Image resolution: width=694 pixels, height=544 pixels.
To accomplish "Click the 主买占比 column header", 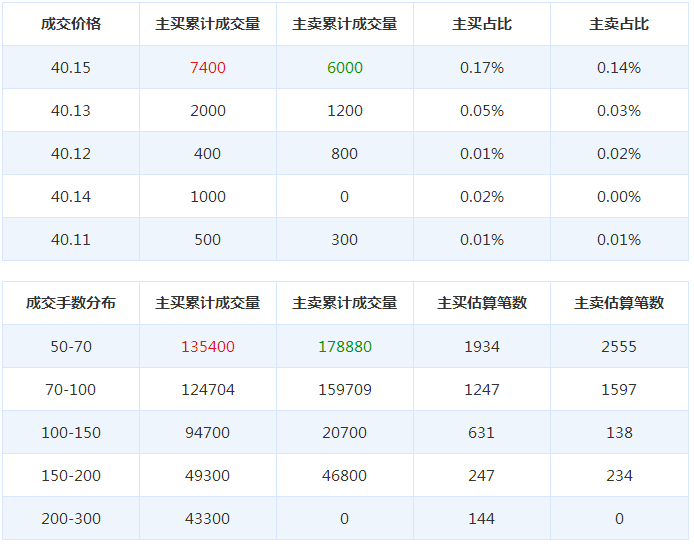I will tap(482, 24).
